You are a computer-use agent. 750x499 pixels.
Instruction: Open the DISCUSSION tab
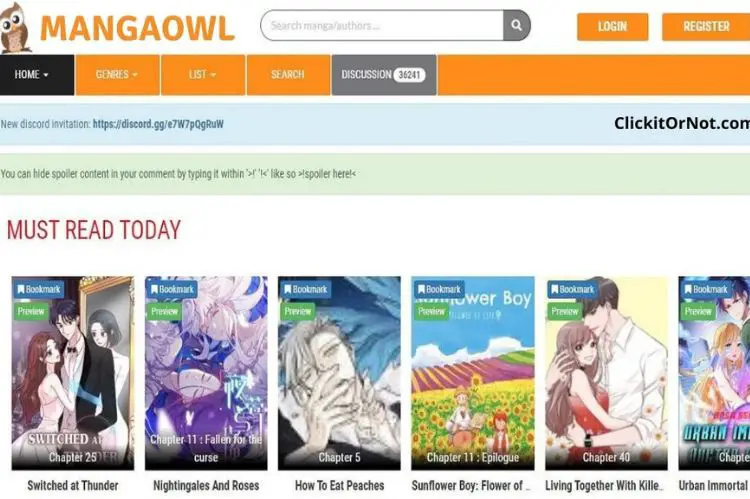pyautogui.click(x=384, y=75)
